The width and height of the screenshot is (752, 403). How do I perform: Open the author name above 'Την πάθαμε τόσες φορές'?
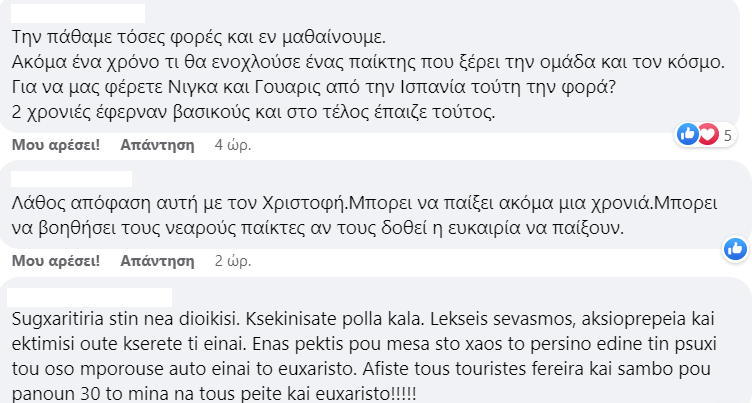(78, 13)
